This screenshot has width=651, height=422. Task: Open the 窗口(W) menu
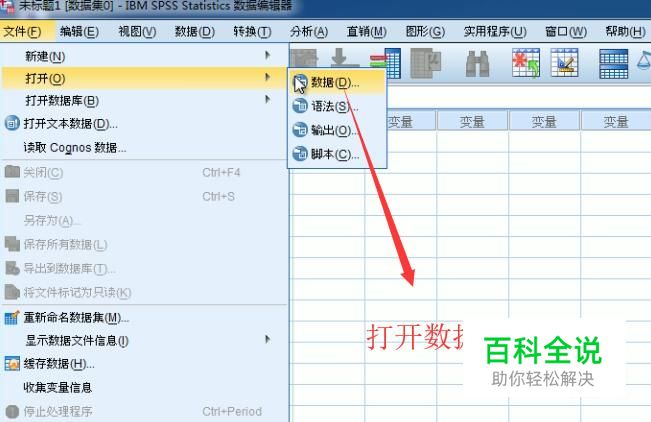(x=566, y=32)
